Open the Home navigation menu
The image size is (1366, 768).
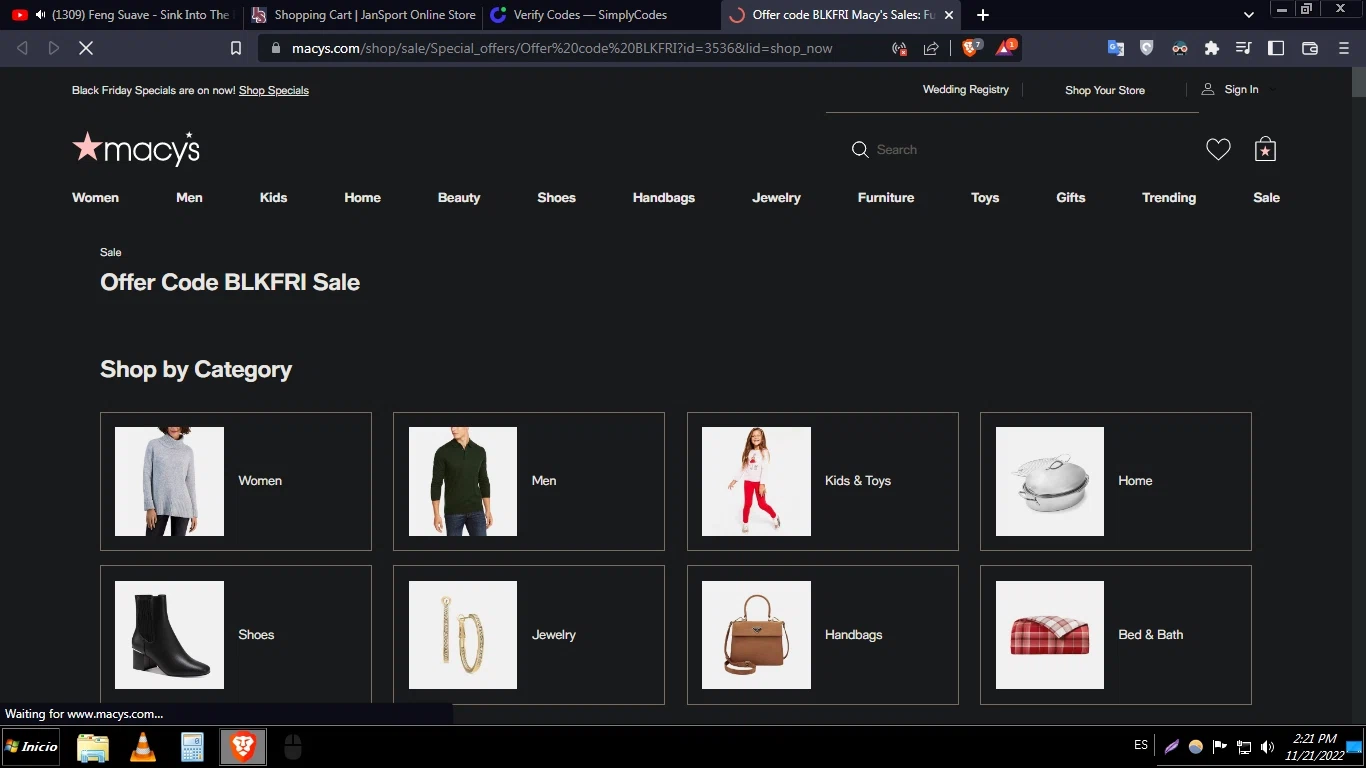pyautogui.click(x=362, y=198)
